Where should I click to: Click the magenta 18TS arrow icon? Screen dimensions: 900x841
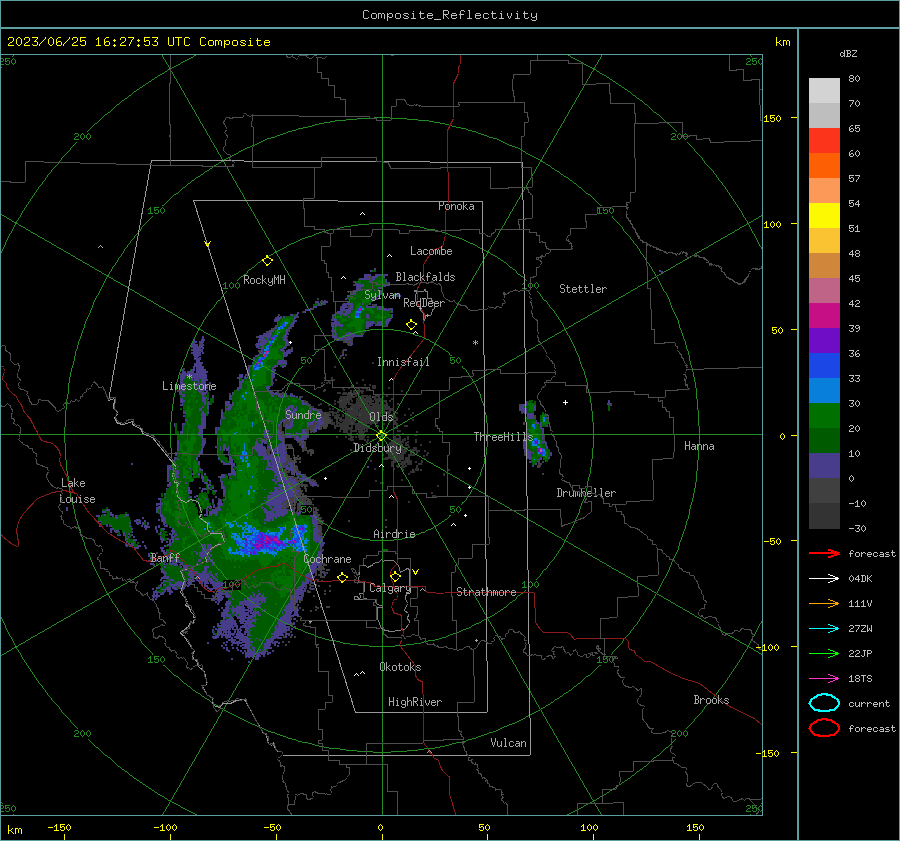pos(824,679)
